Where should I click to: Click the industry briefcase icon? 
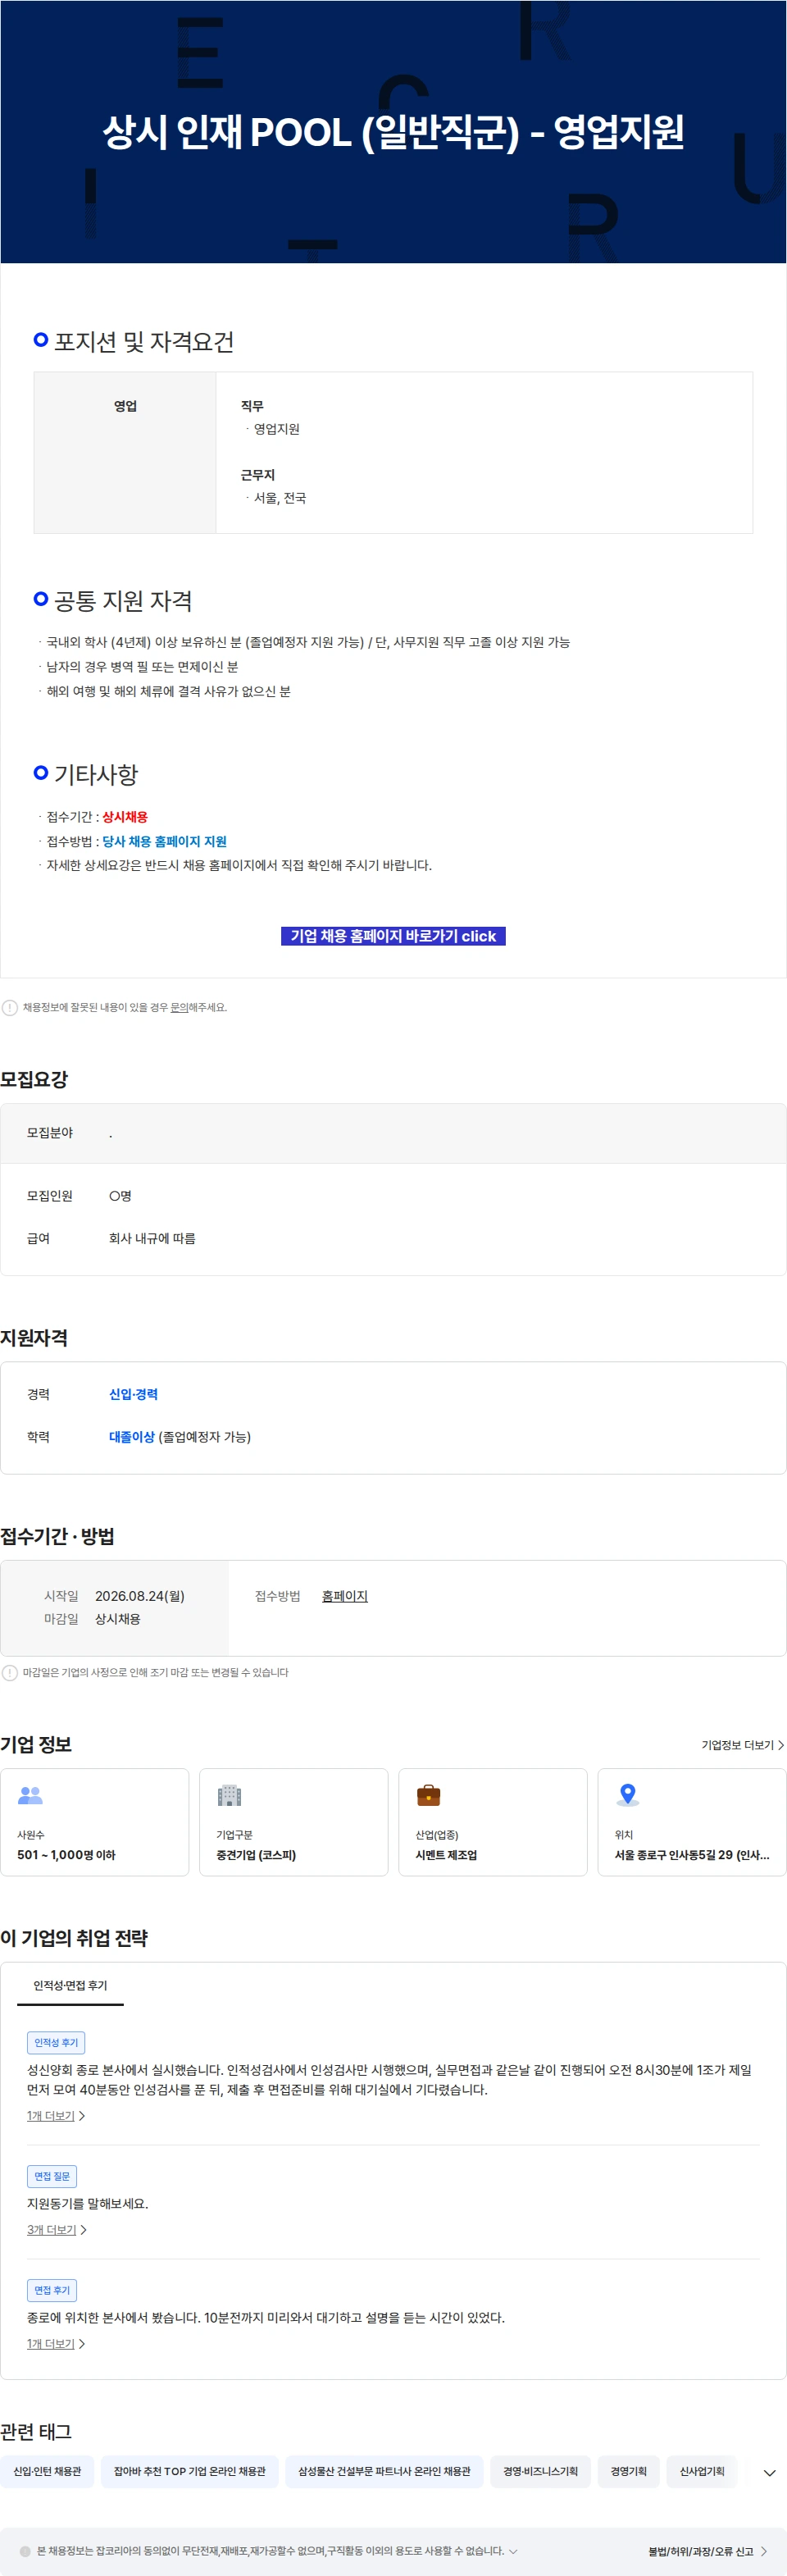click(x=428, y=1795)
